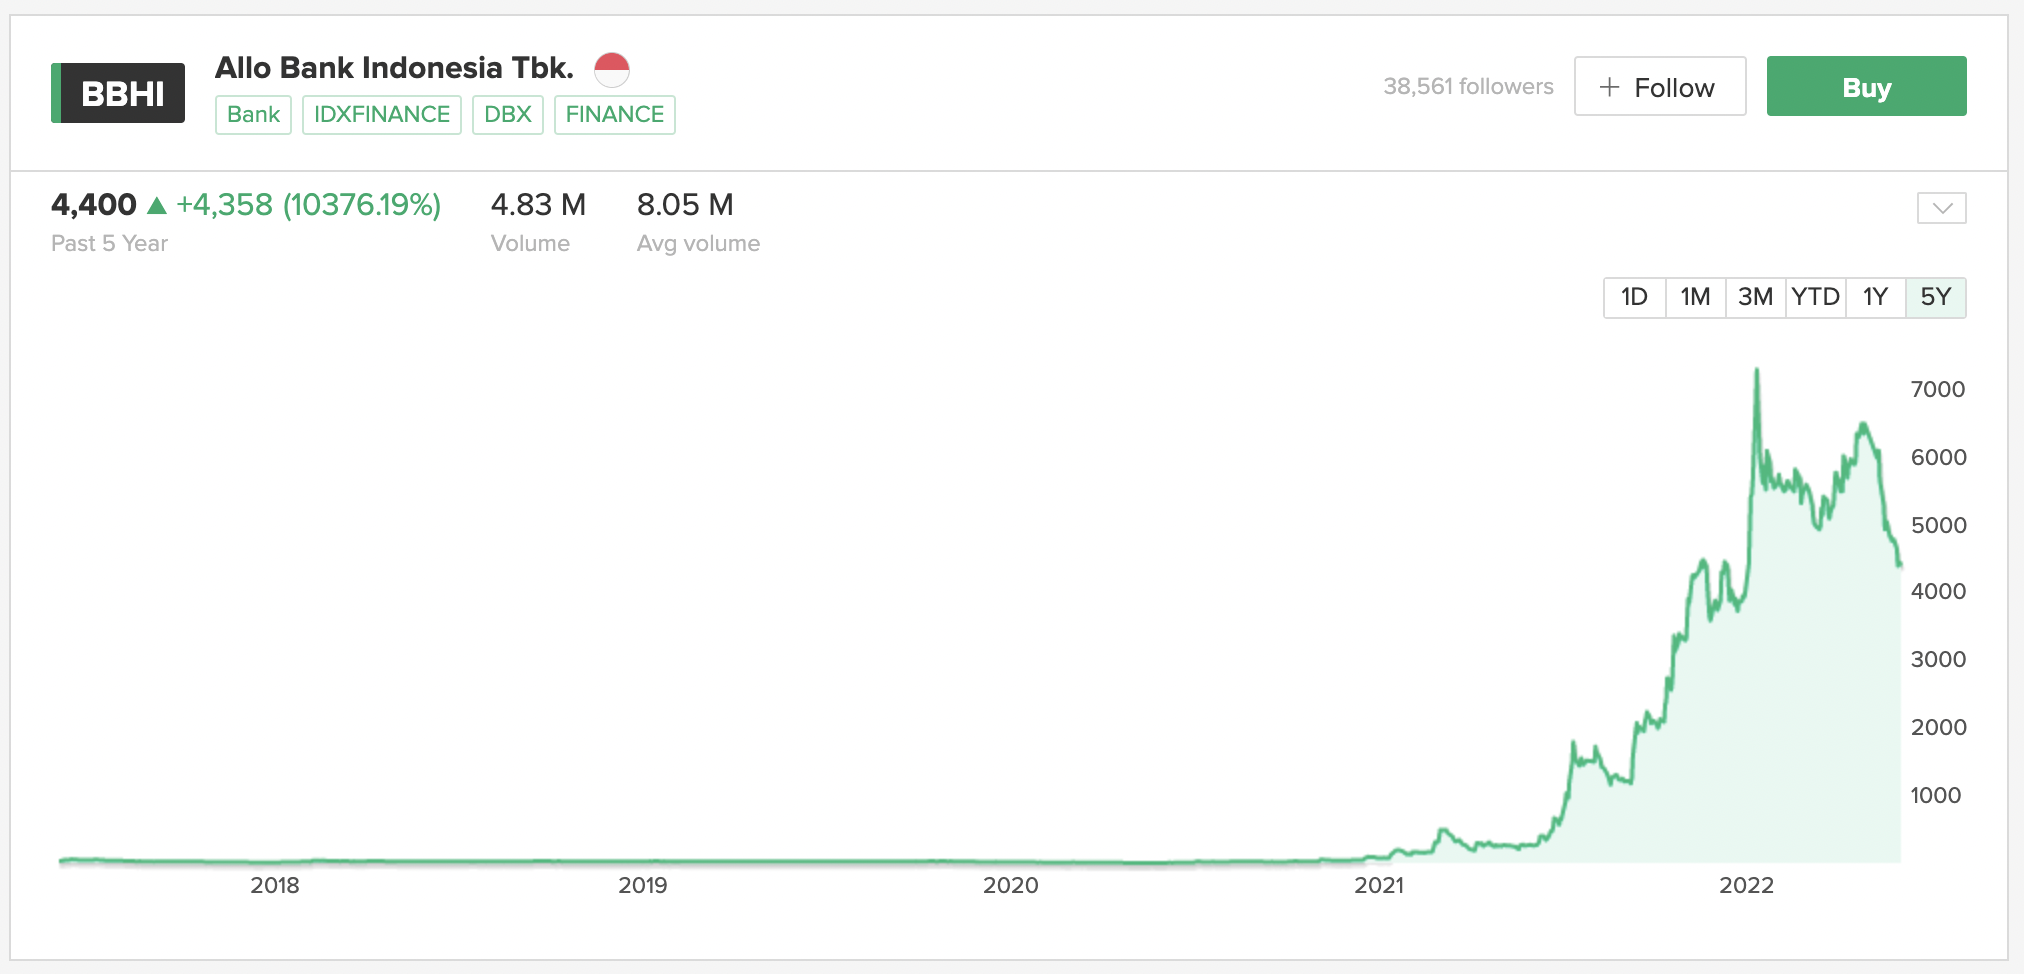Switch chart to 1M range
This screenshot has height=974, width=2024.
1695,297
